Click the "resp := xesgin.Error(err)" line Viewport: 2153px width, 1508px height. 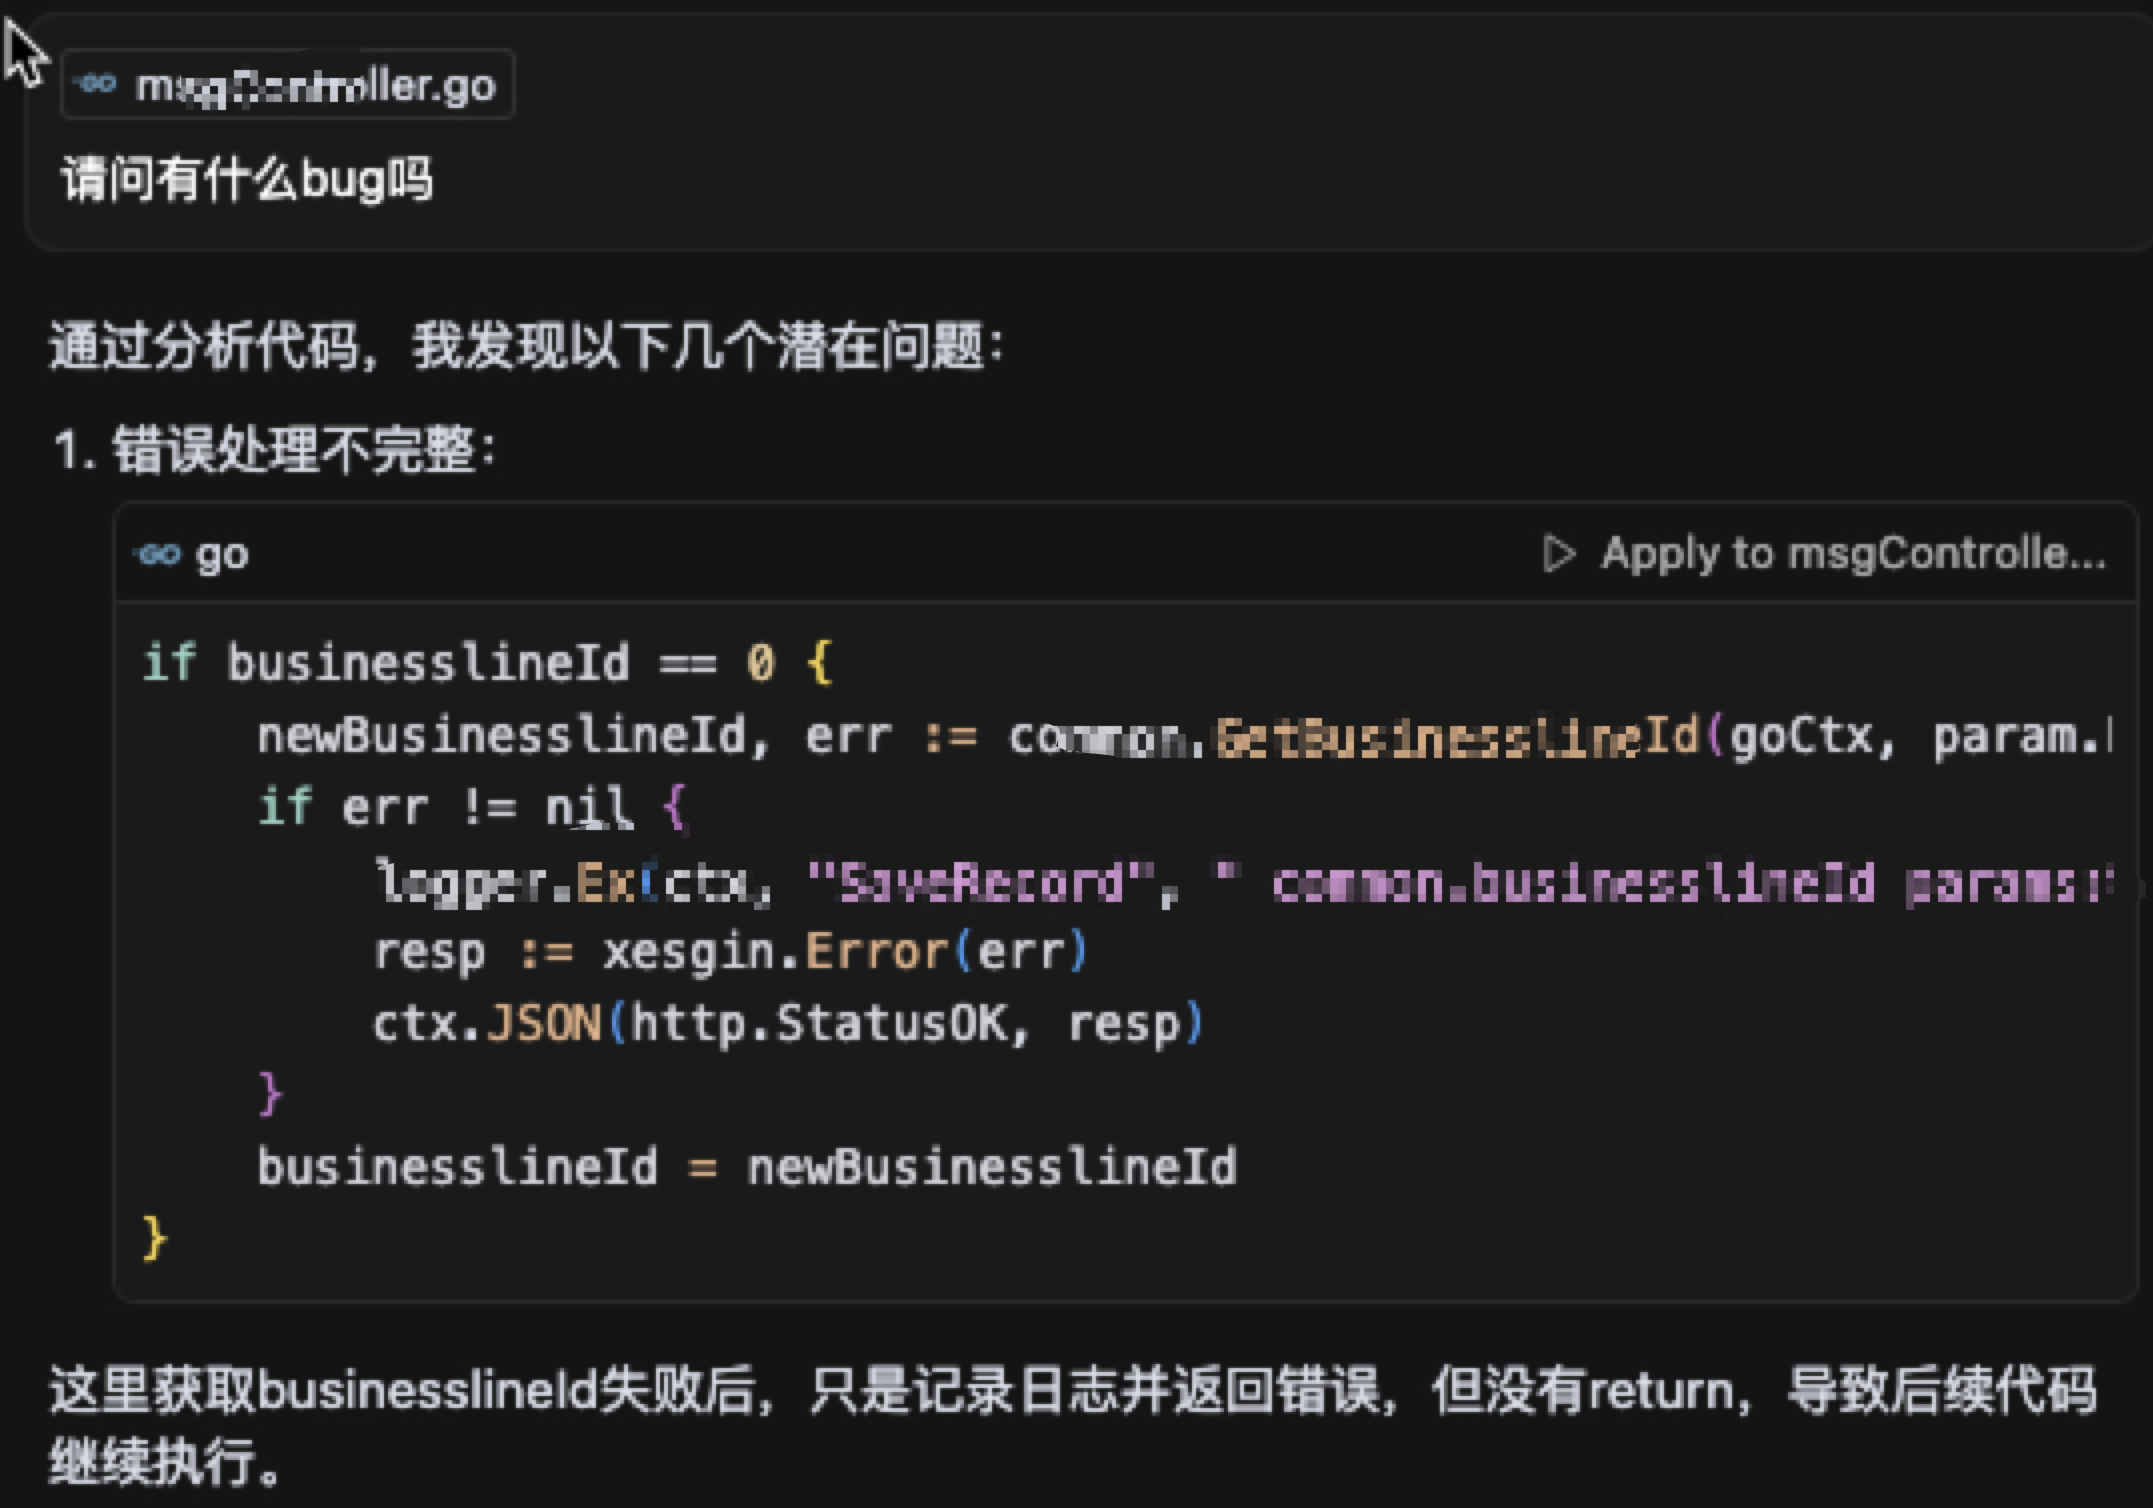(730, 952)
